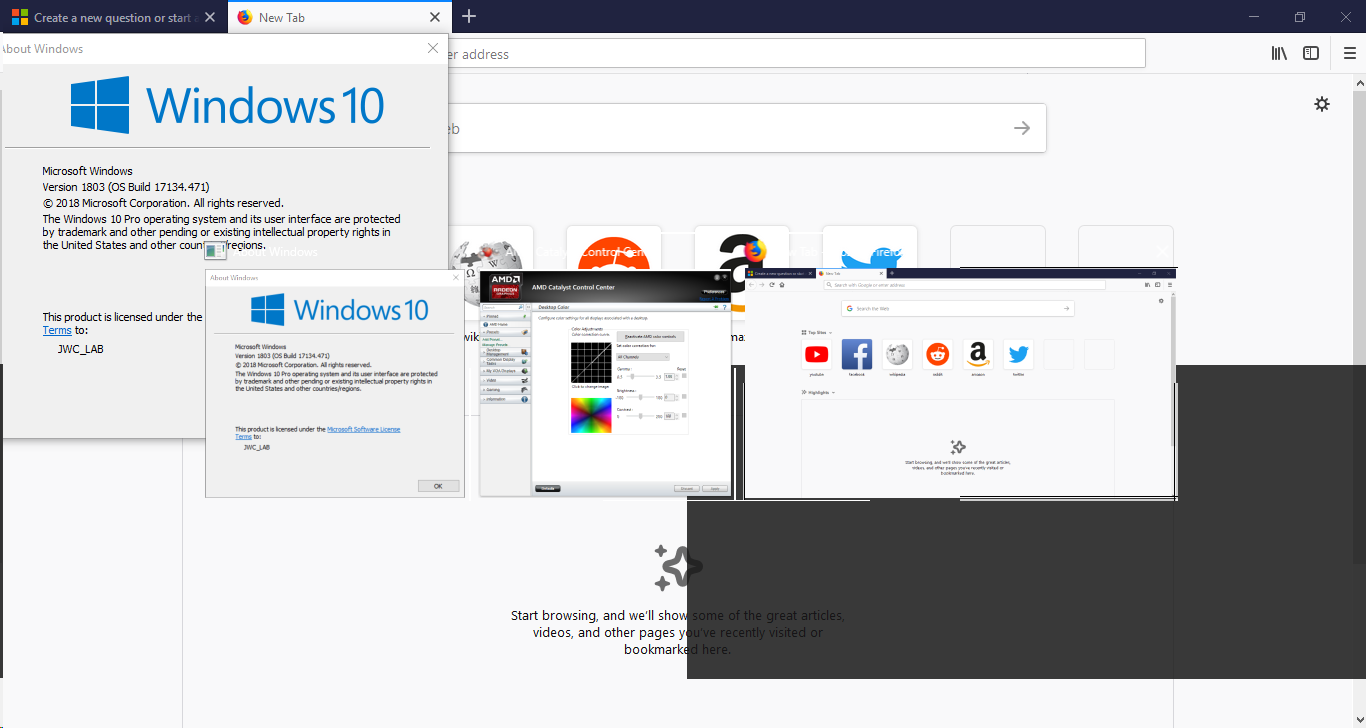Open the Firefox Library icon
The width and height of the screenshot is (1366, 728).
(x=1279, y=54)
